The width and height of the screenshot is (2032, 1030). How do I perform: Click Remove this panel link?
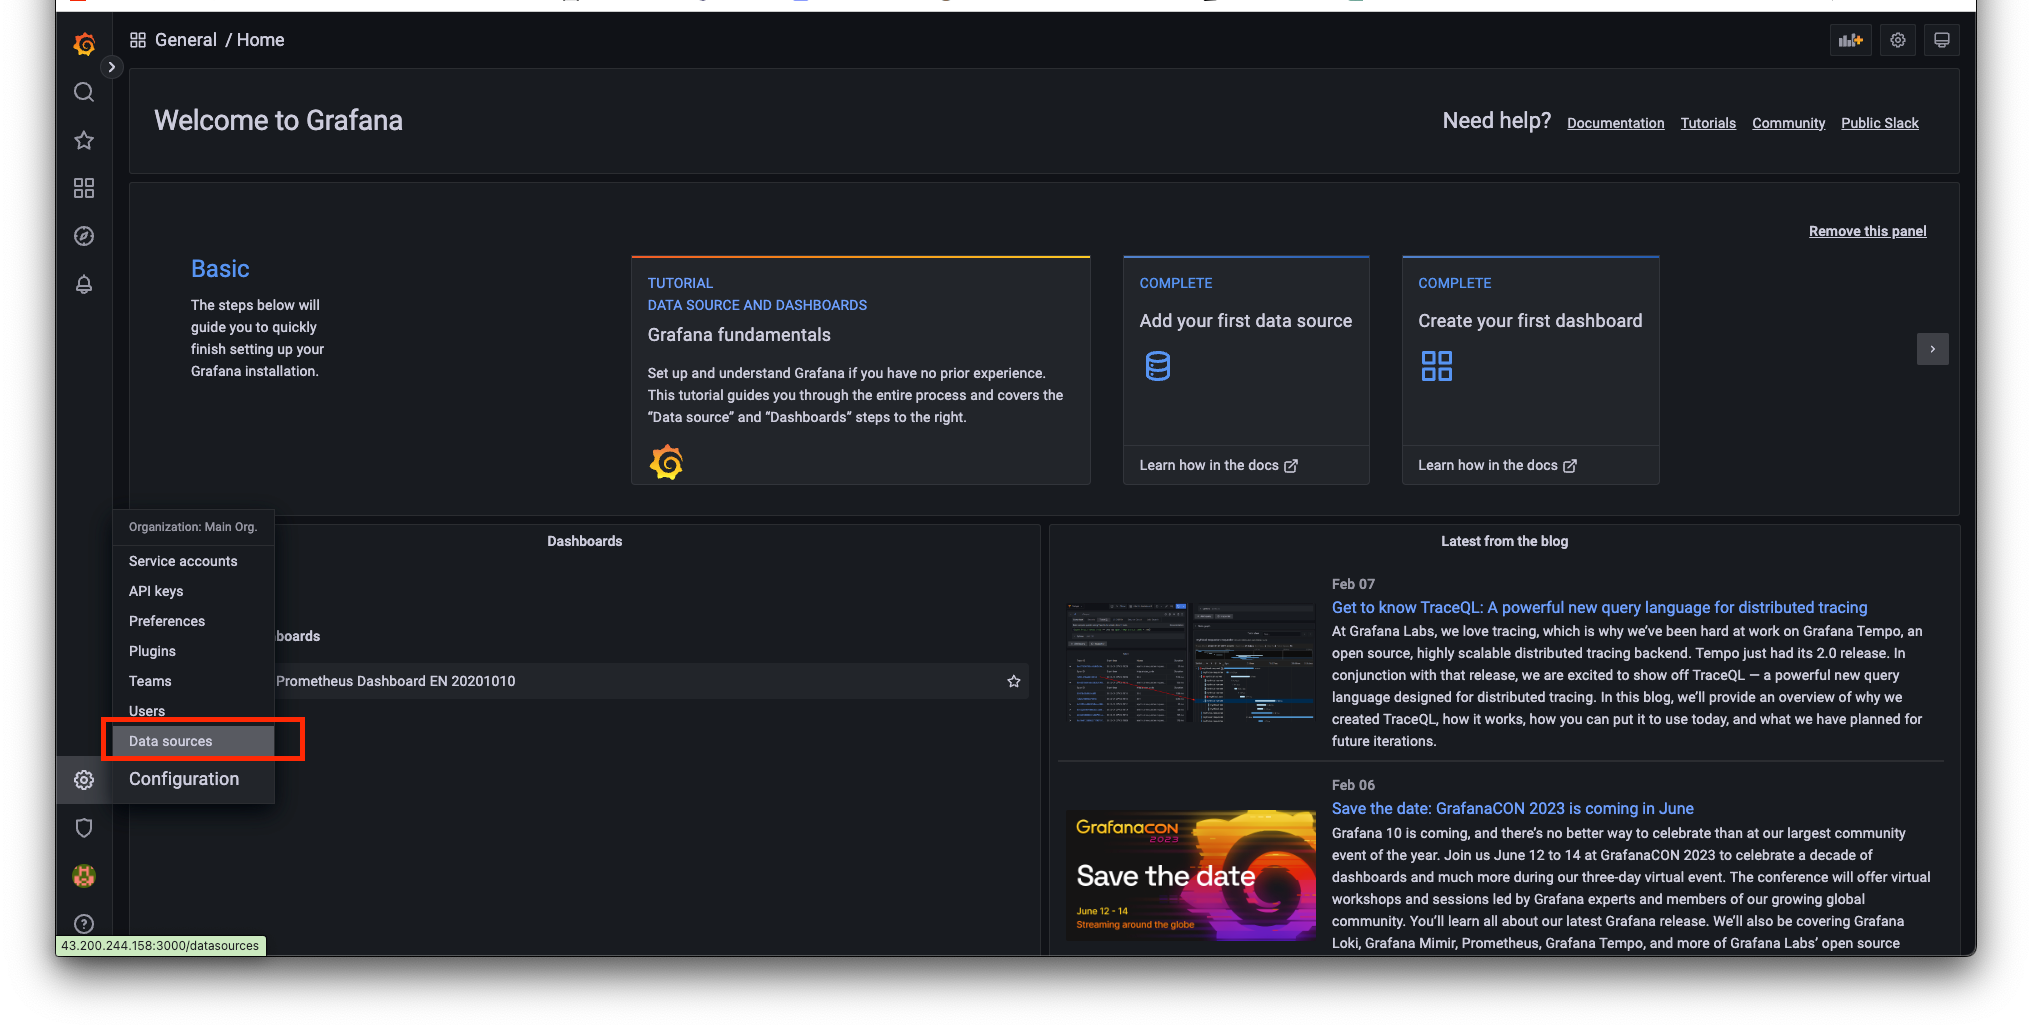click(1867, 231)
